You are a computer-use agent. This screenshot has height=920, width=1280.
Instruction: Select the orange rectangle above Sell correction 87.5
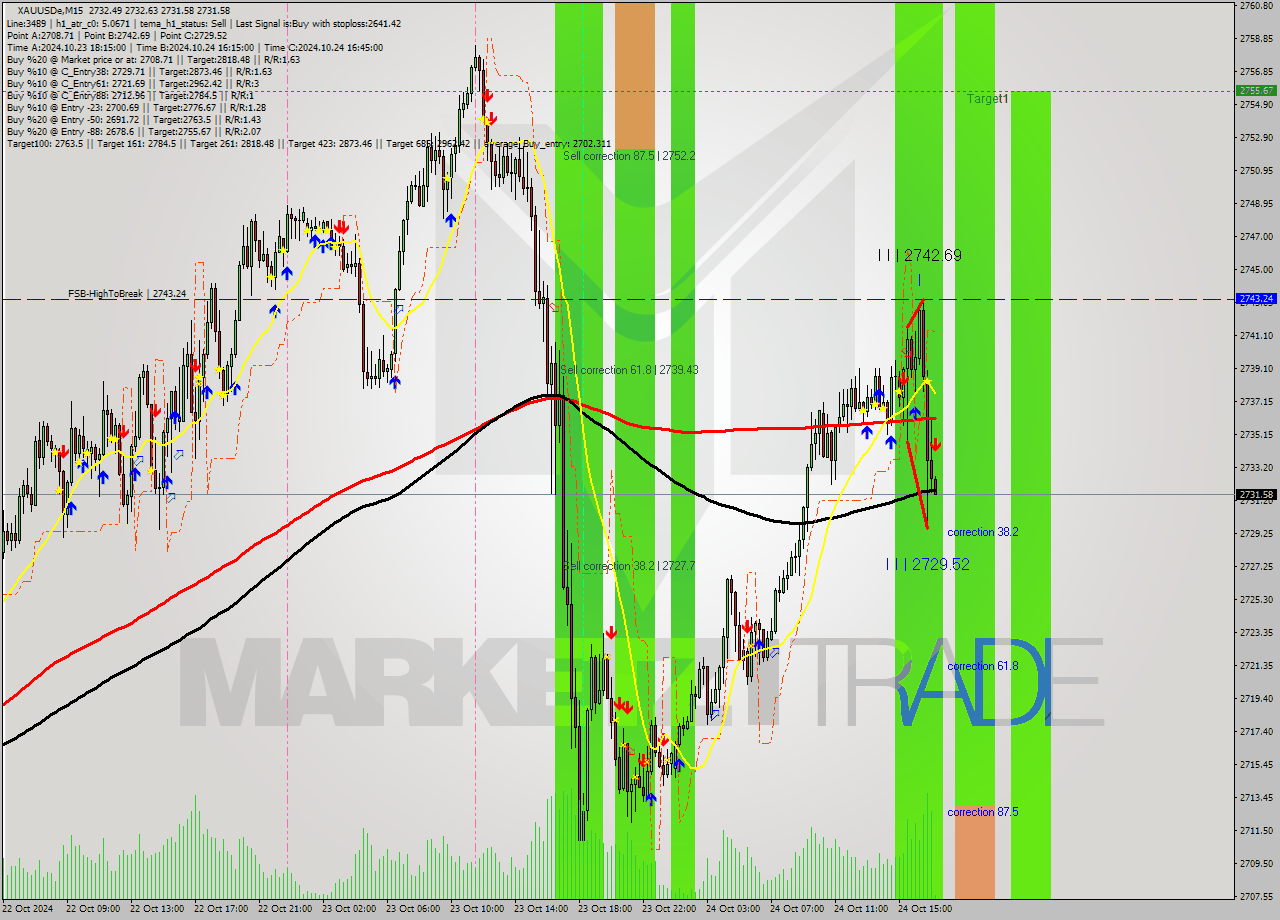pos(635,76)
